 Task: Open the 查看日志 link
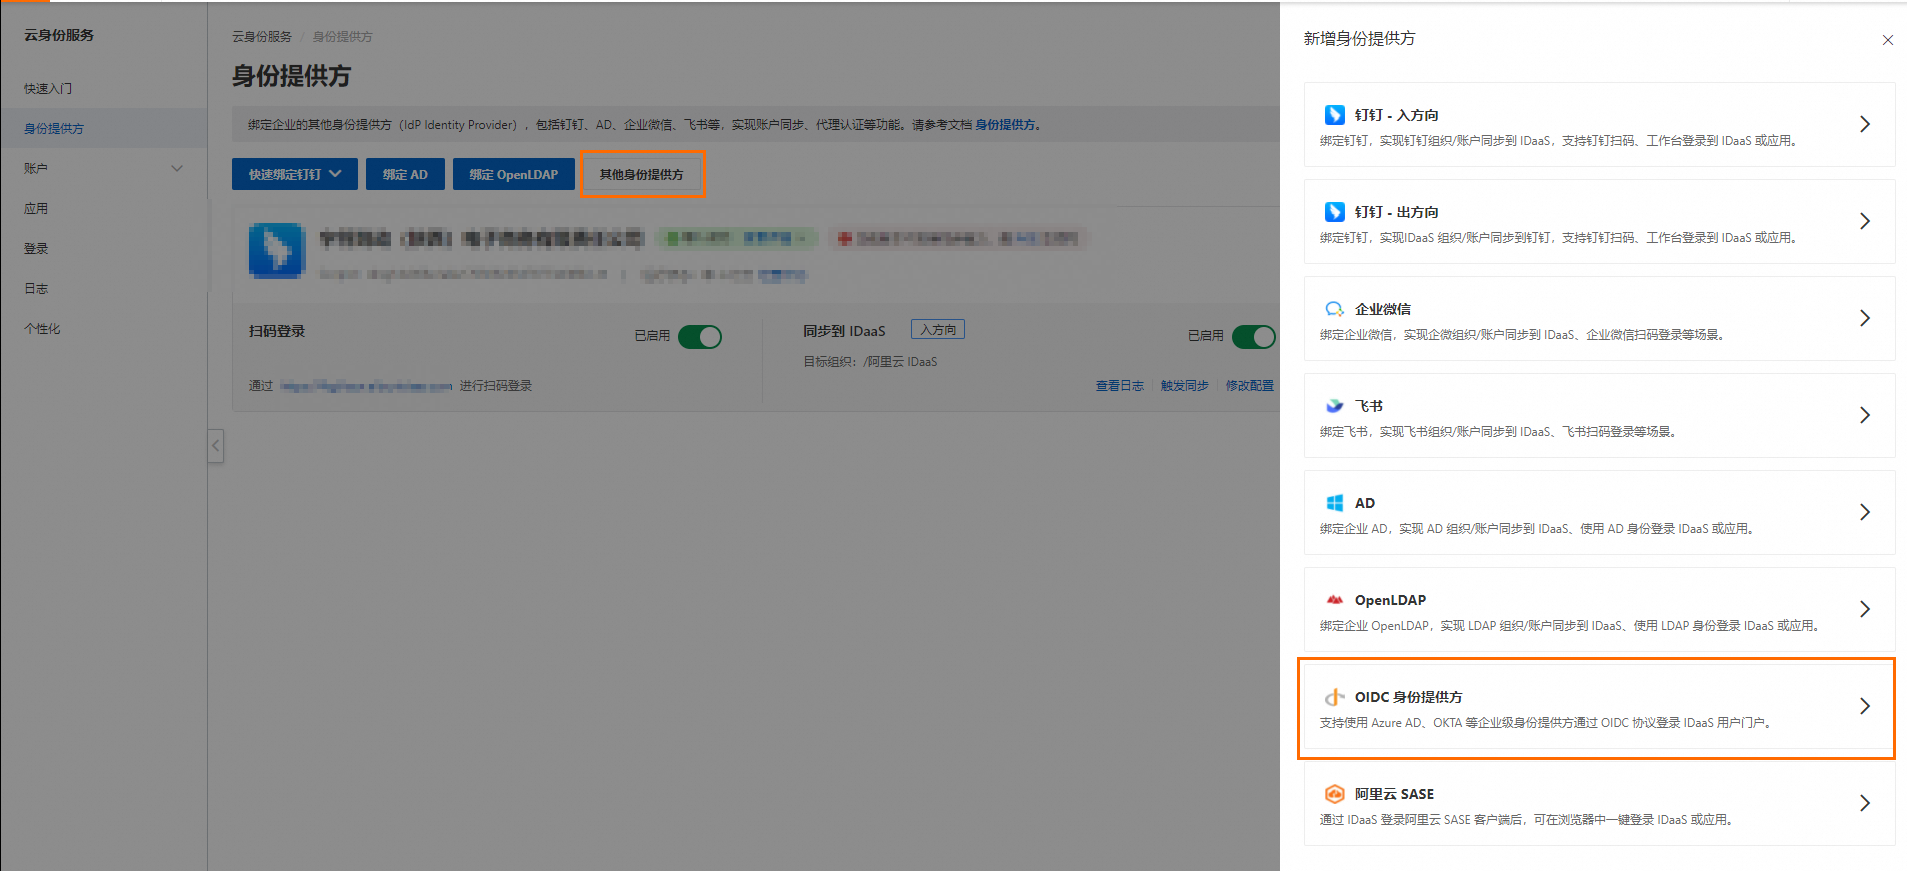click(x=1119, y=386)
